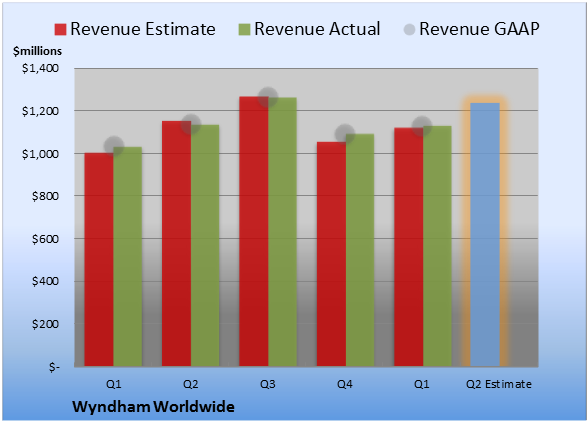The height and width of the screenshot is (422, 588).
Task: Click the GAAP marker above Q3 bars
Action: [268, 97]
